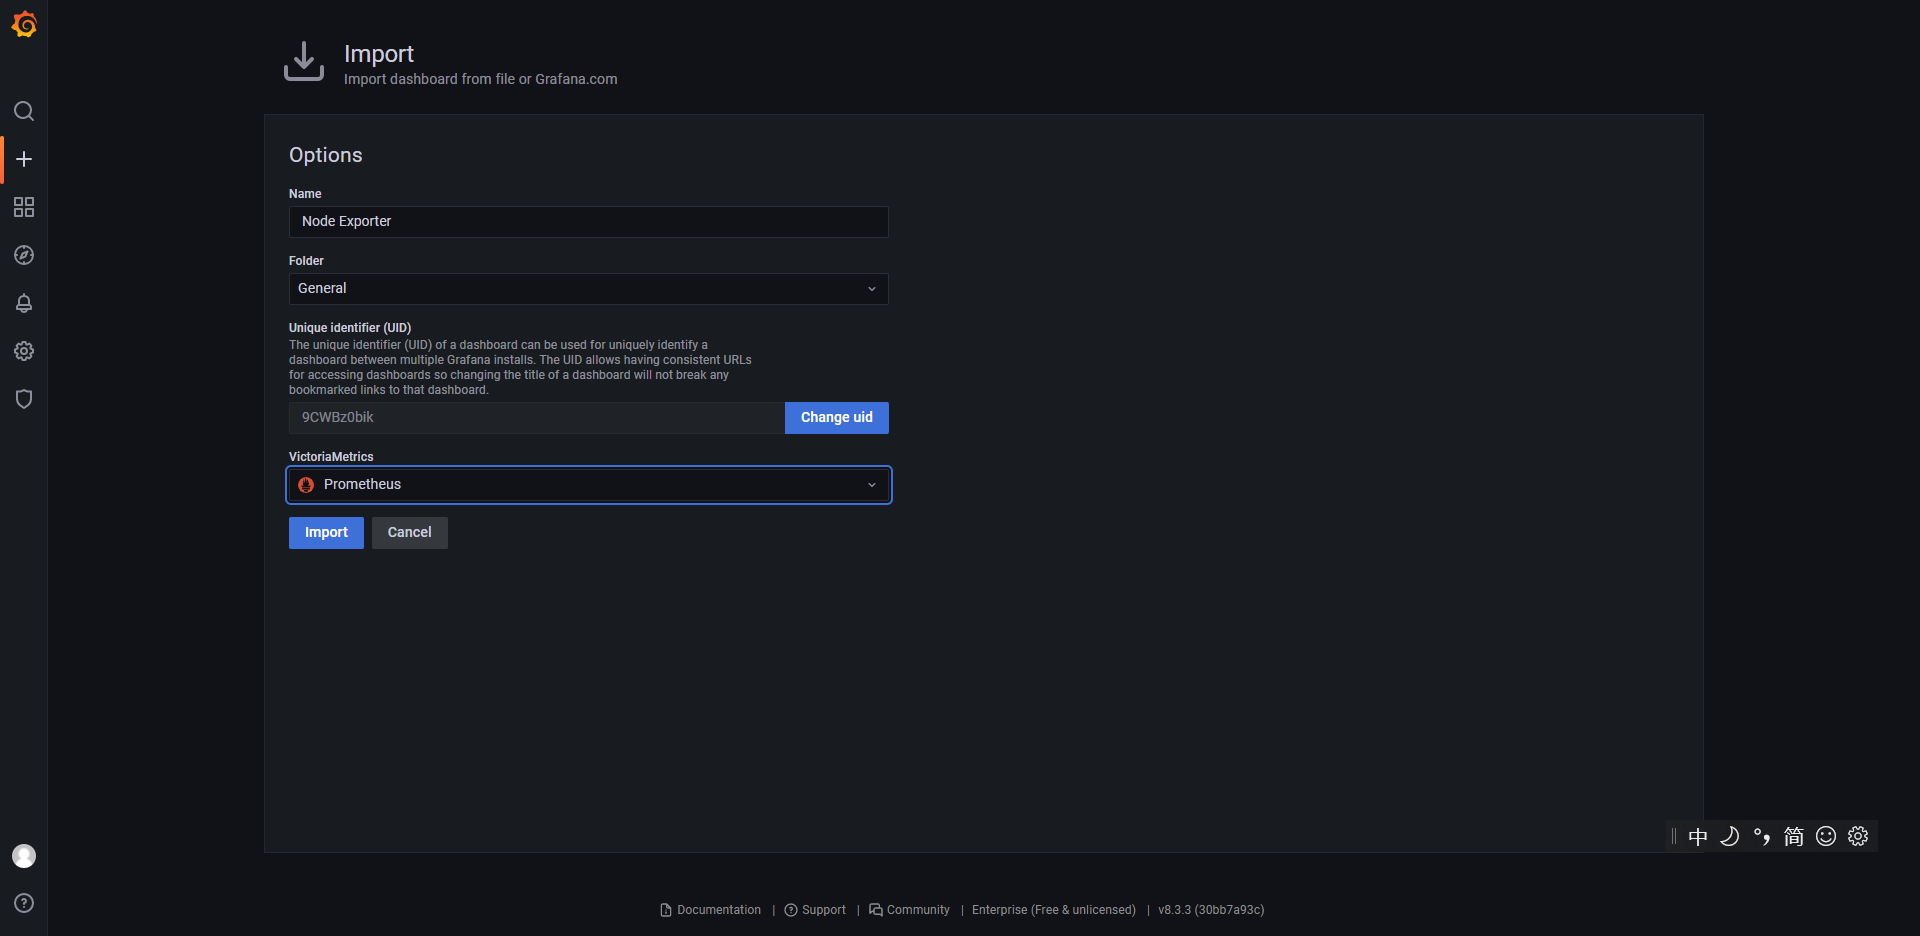Image resolution: width=1920 pixels, height=936 pixels.
Task: Open the Grafana home logo
Action: (24, 24)
